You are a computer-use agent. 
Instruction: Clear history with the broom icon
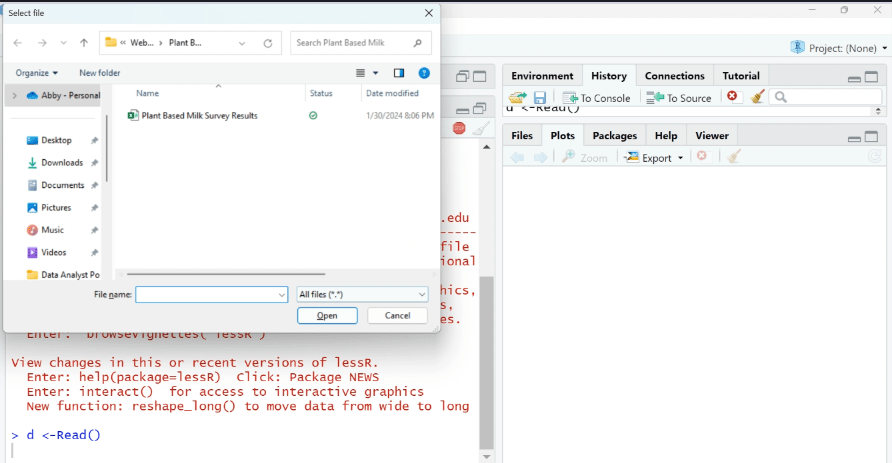point(758,97)
